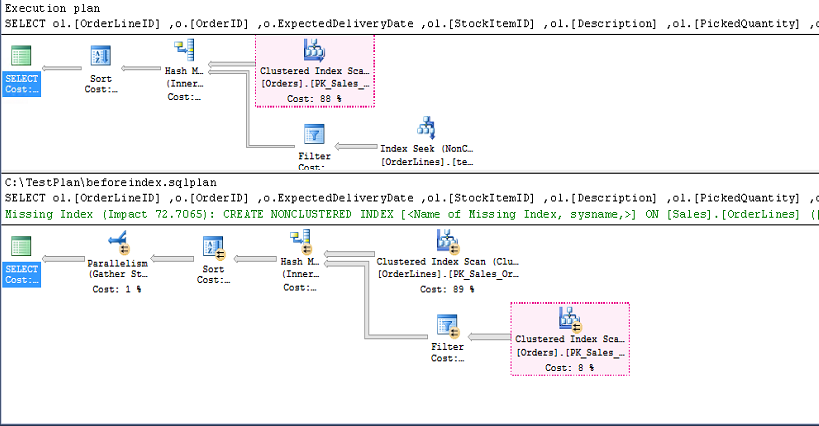The height and width of the screenshot is (426, 819).
Task: Click the '[OrderLines].[te…' index label
Action: pos(427,162)
